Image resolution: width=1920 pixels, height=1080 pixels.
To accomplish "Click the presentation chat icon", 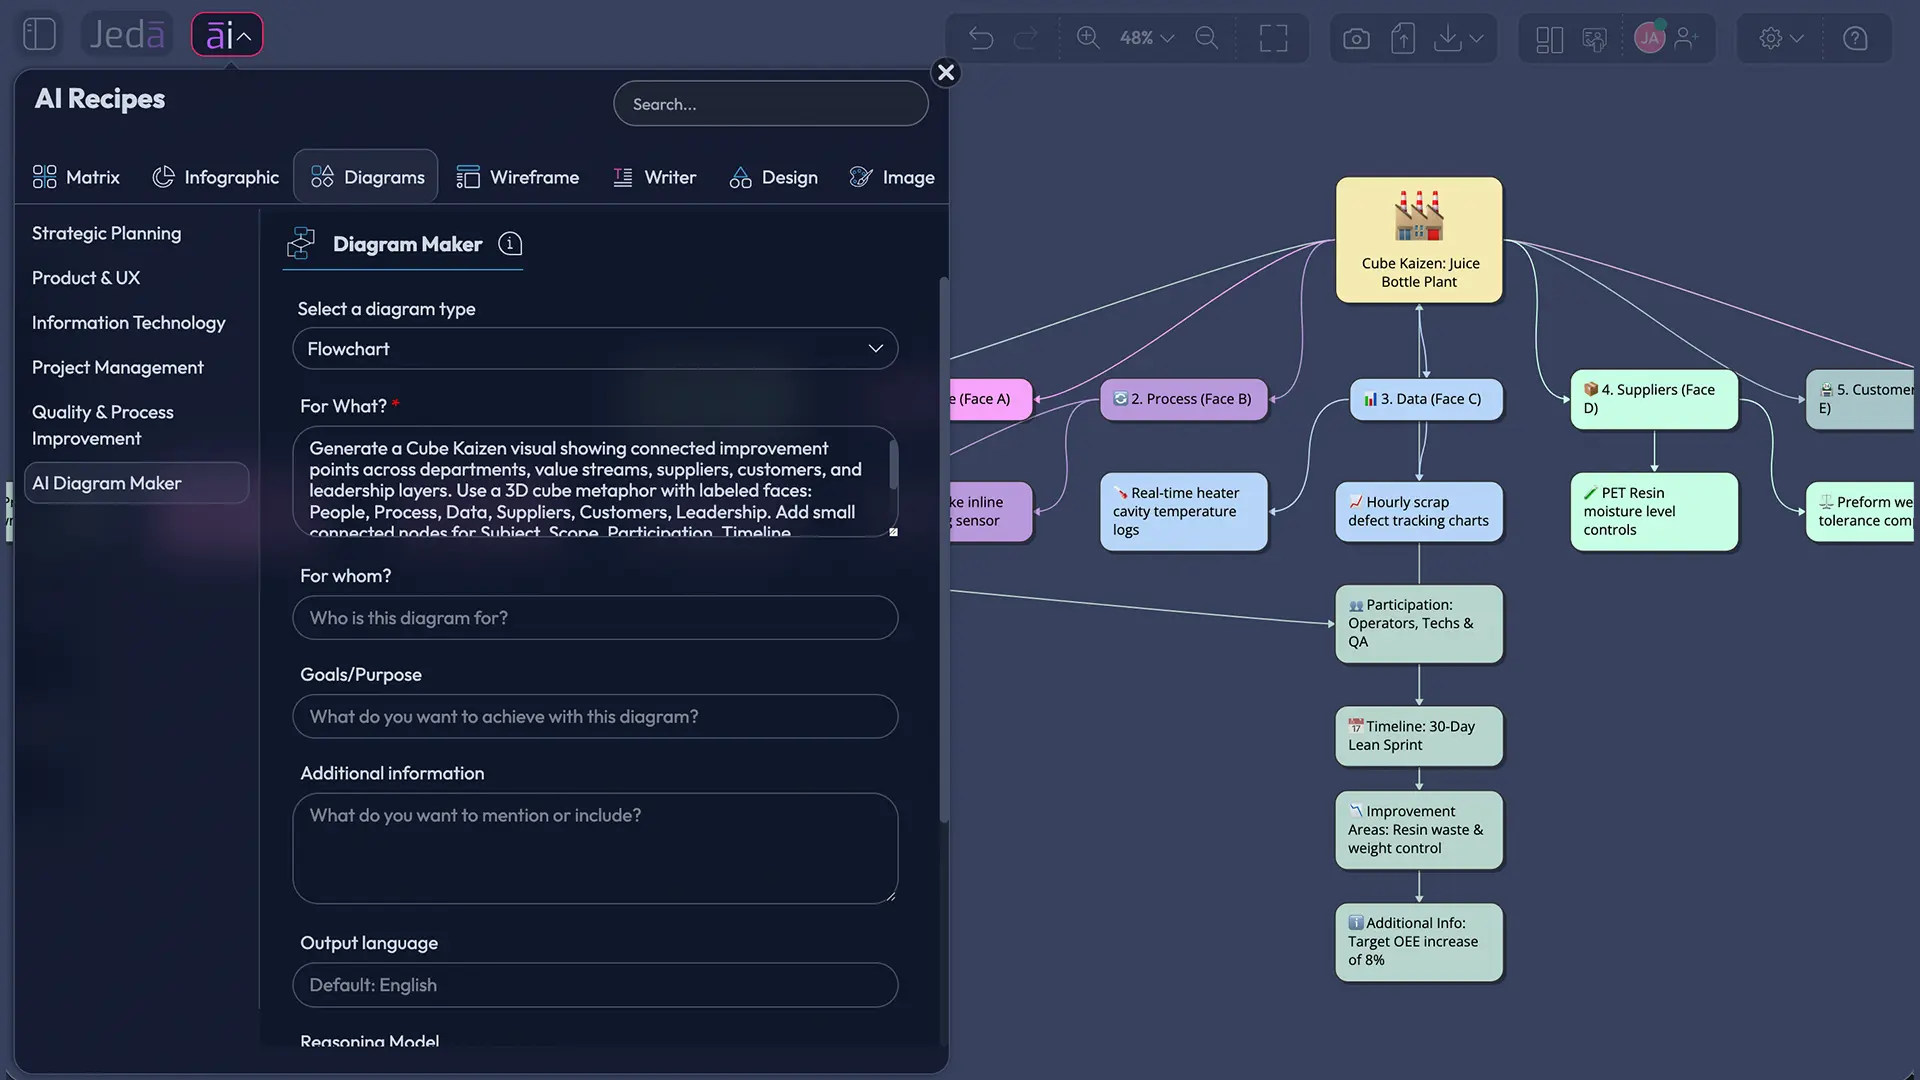I will click(1595, 38).
